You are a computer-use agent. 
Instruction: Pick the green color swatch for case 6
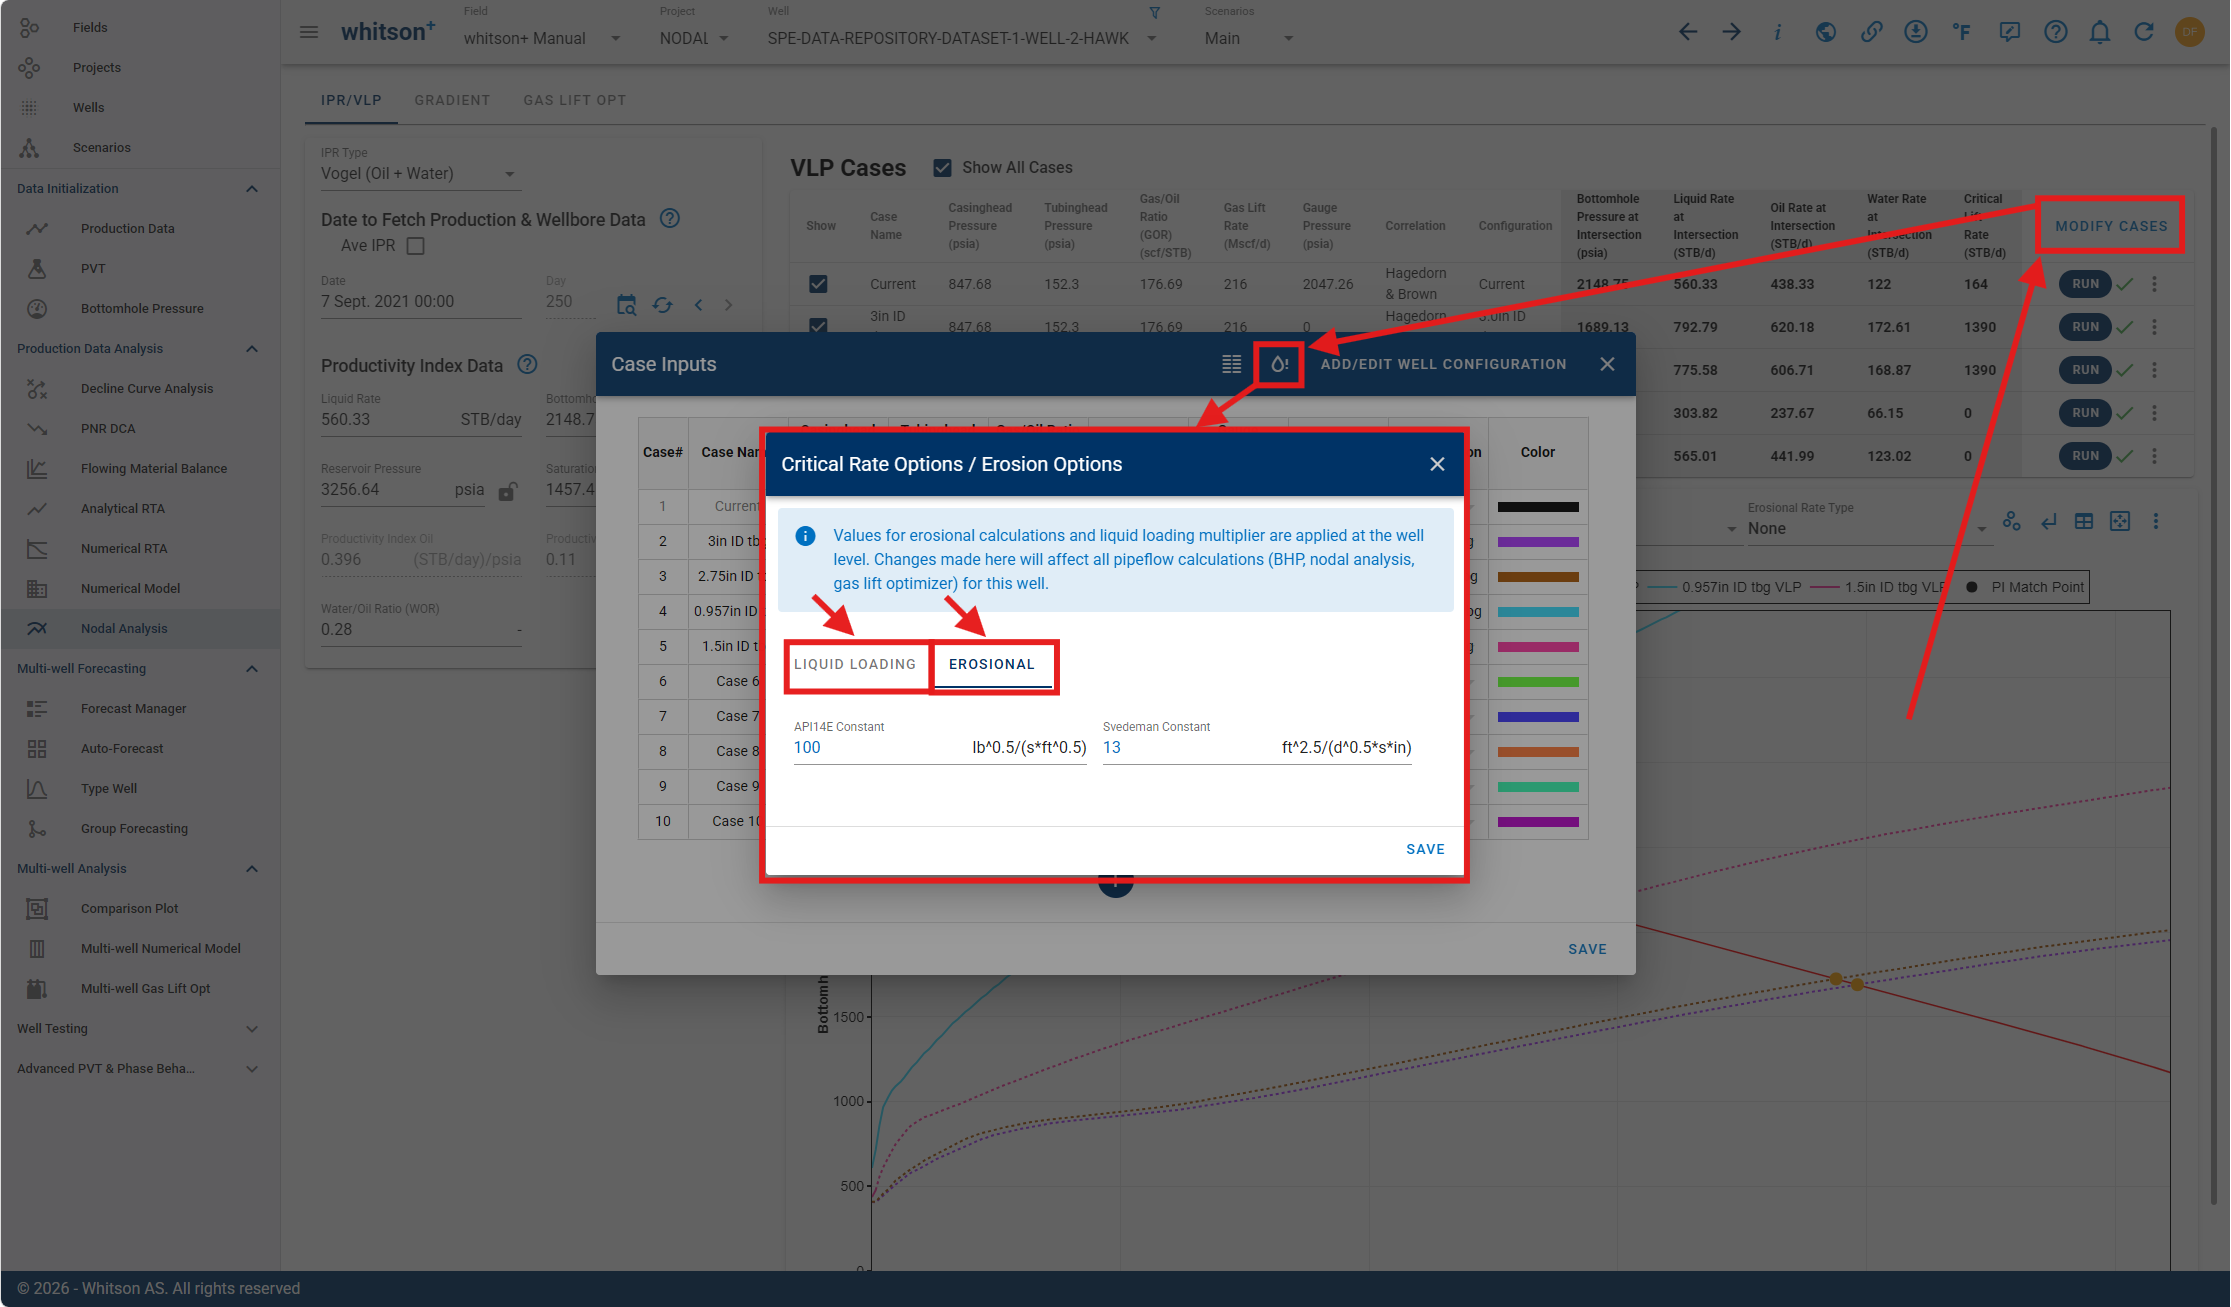1538,682
